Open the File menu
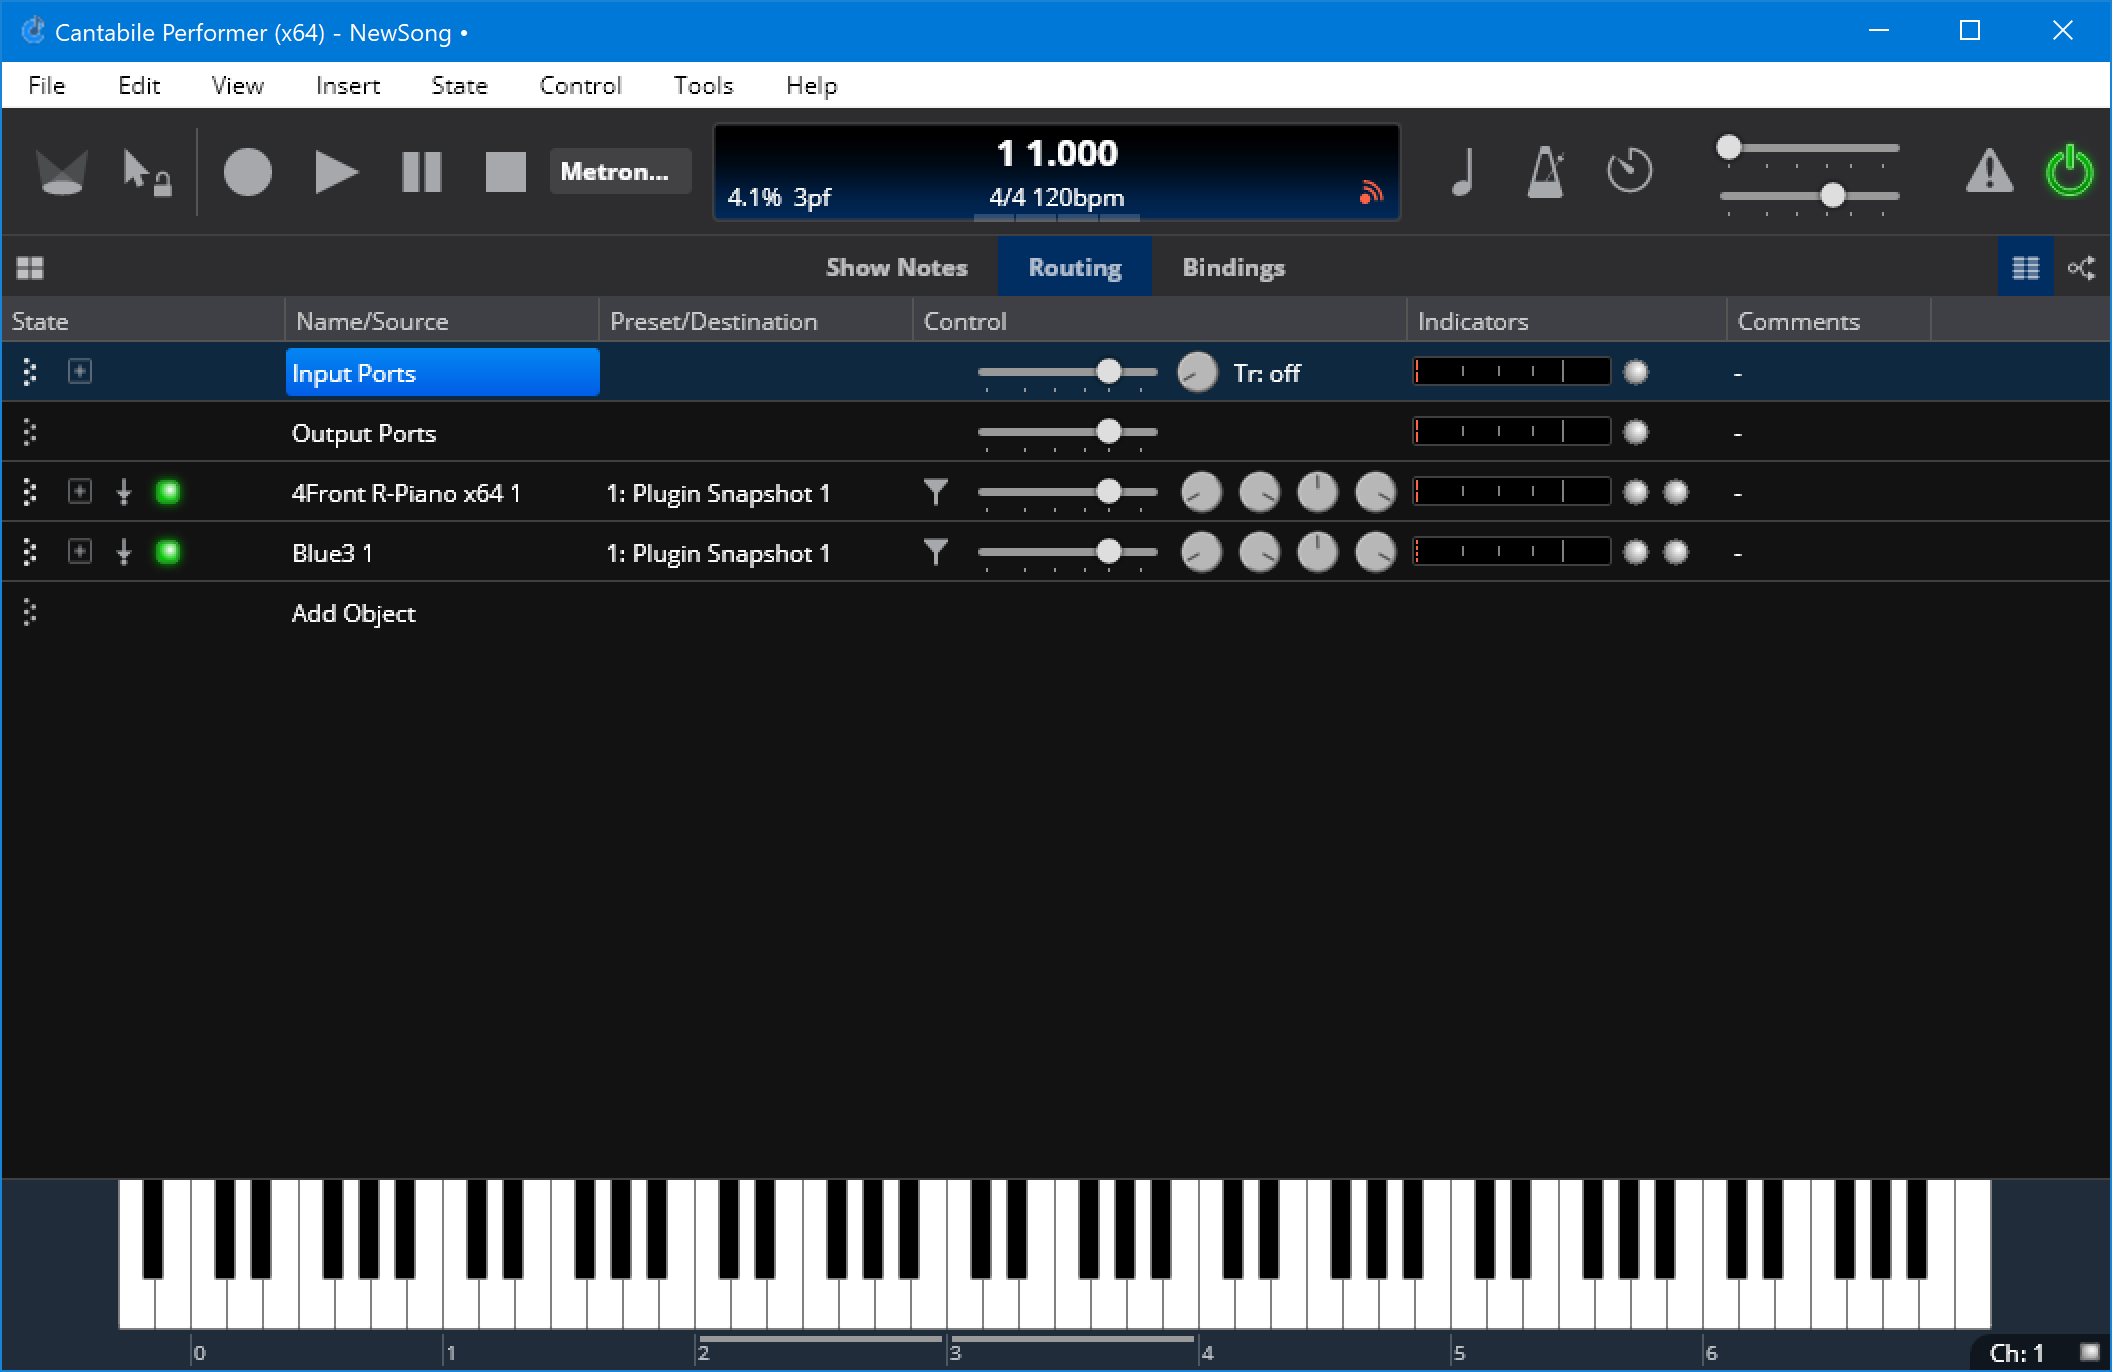Screen dimensions: 2112x1372 pyautogui.click(x=46, y=86)
